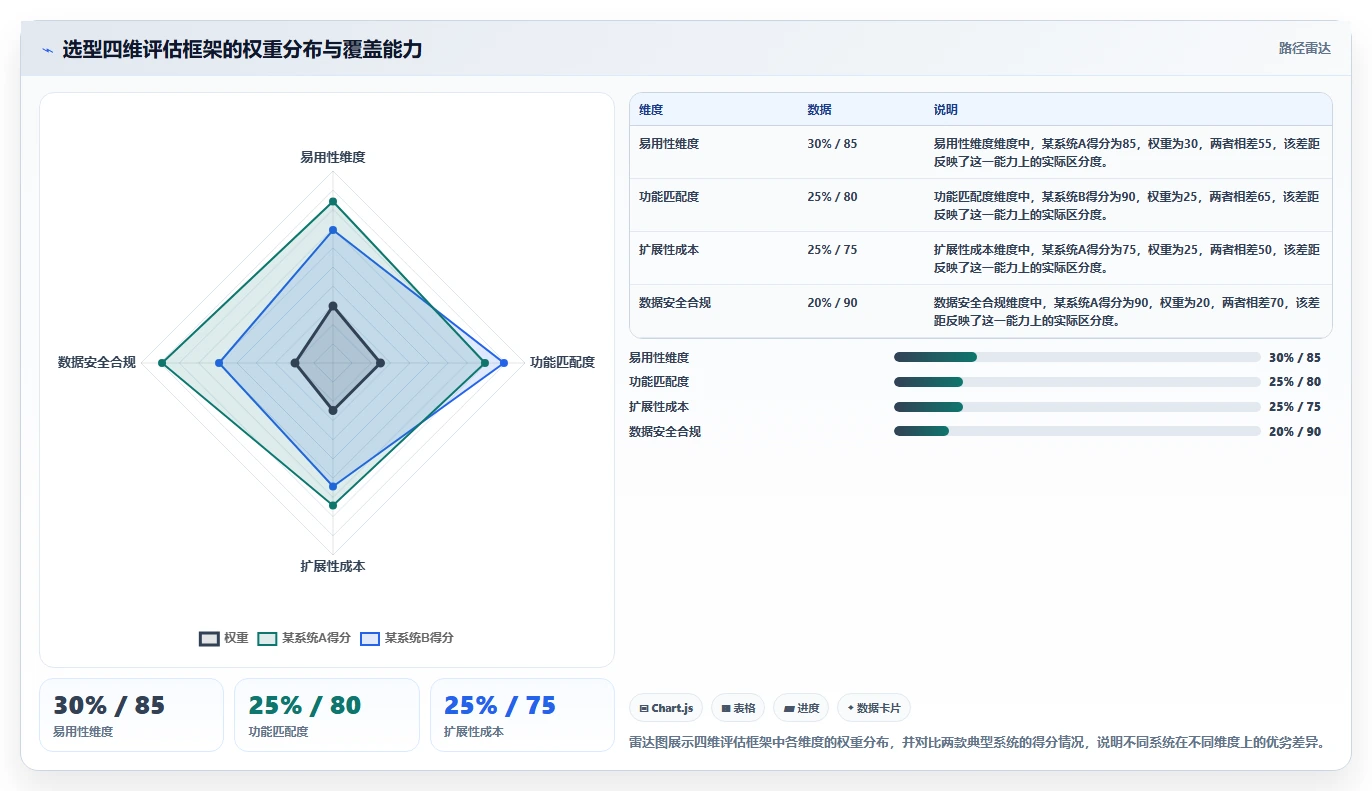Select the 扩展性成本 table row name cell
Screen dimensions: 1372x791
[x=669, y=250]
